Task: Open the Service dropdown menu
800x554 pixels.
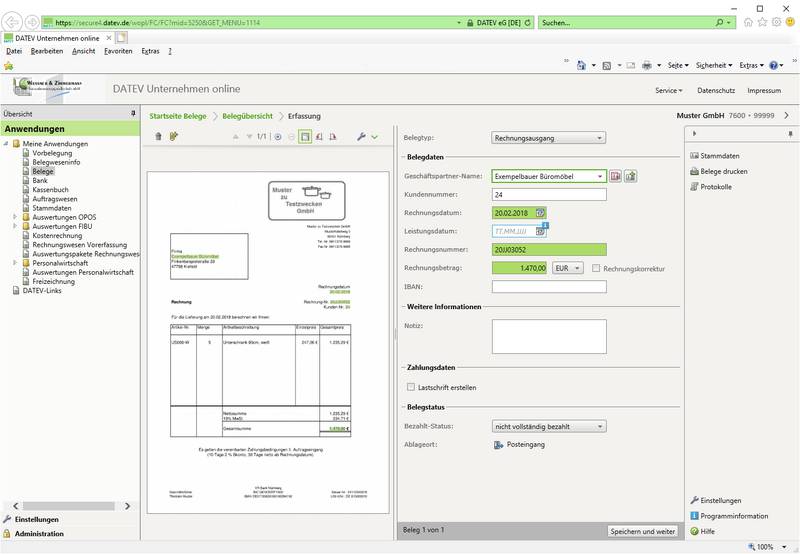Action: (x=669, y=90)
